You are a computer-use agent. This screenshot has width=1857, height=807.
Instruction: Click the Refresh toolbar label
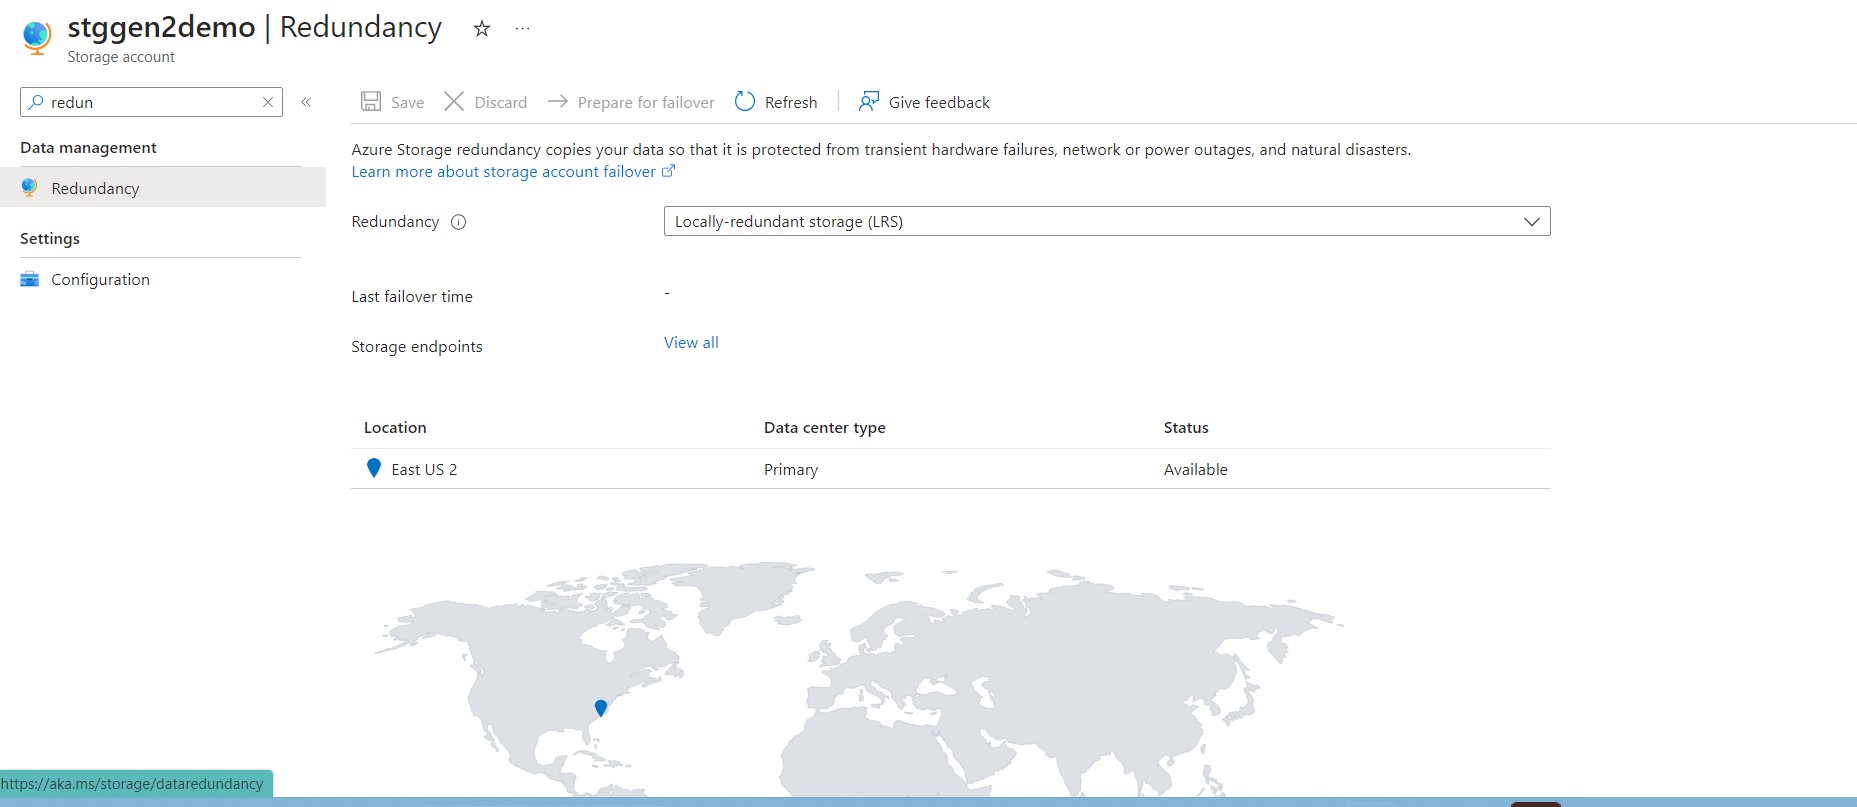coord(791,102)
